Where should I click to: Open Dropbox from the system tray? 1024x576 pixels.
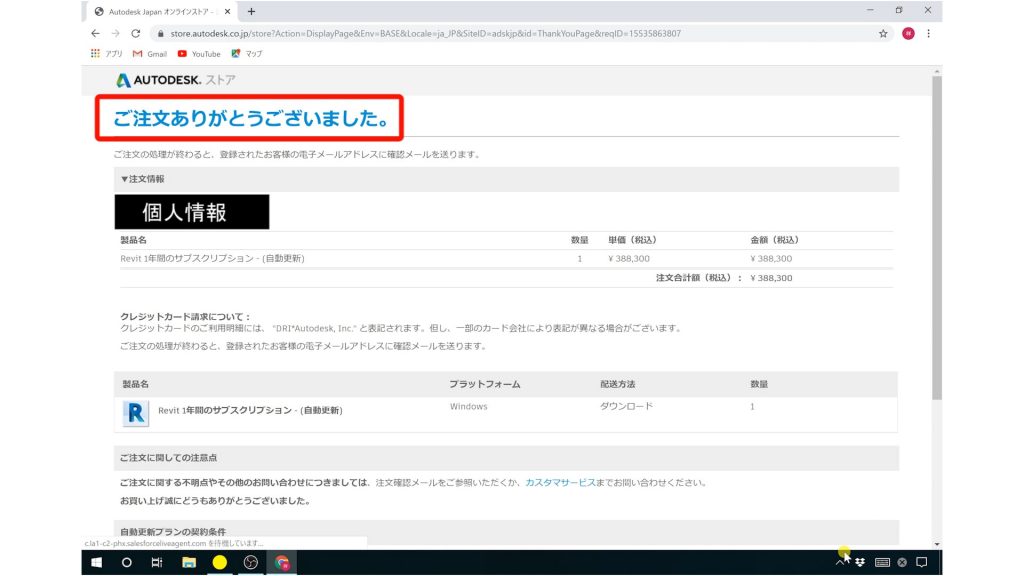860,562
